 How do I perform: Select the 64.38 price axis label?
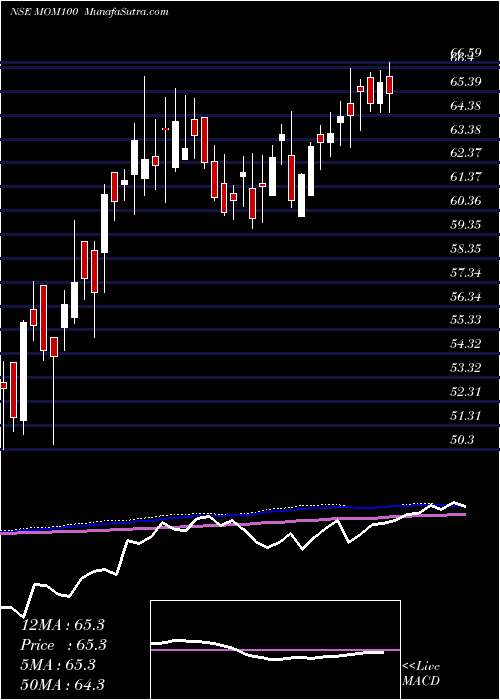pos(466,106)
